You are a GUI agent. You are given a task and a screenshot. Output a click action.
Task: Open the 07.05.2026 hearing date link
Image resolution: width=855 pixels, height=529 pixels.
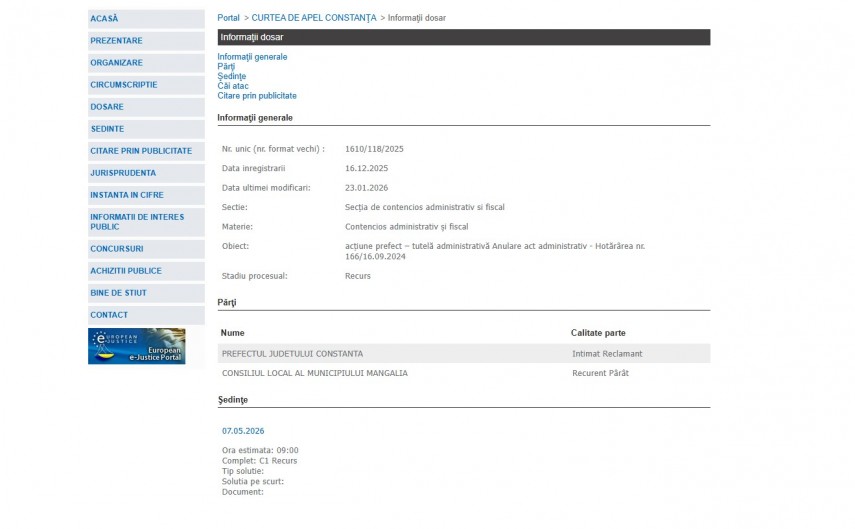(243, 431)
